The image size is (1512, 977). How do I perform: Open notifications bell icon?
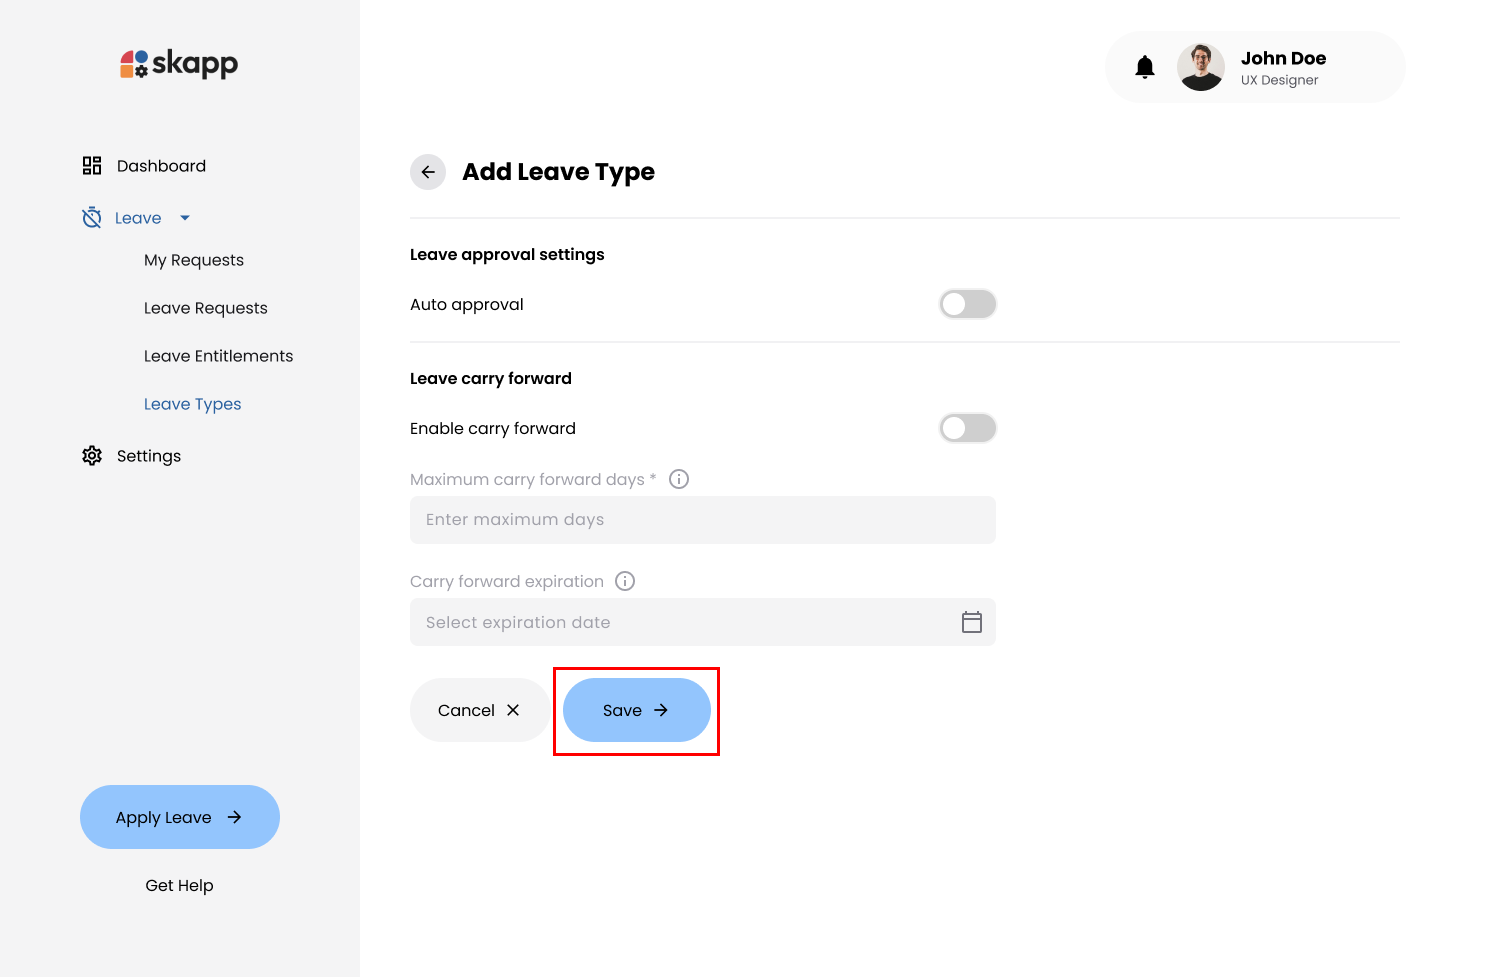tap(1145, 67)
